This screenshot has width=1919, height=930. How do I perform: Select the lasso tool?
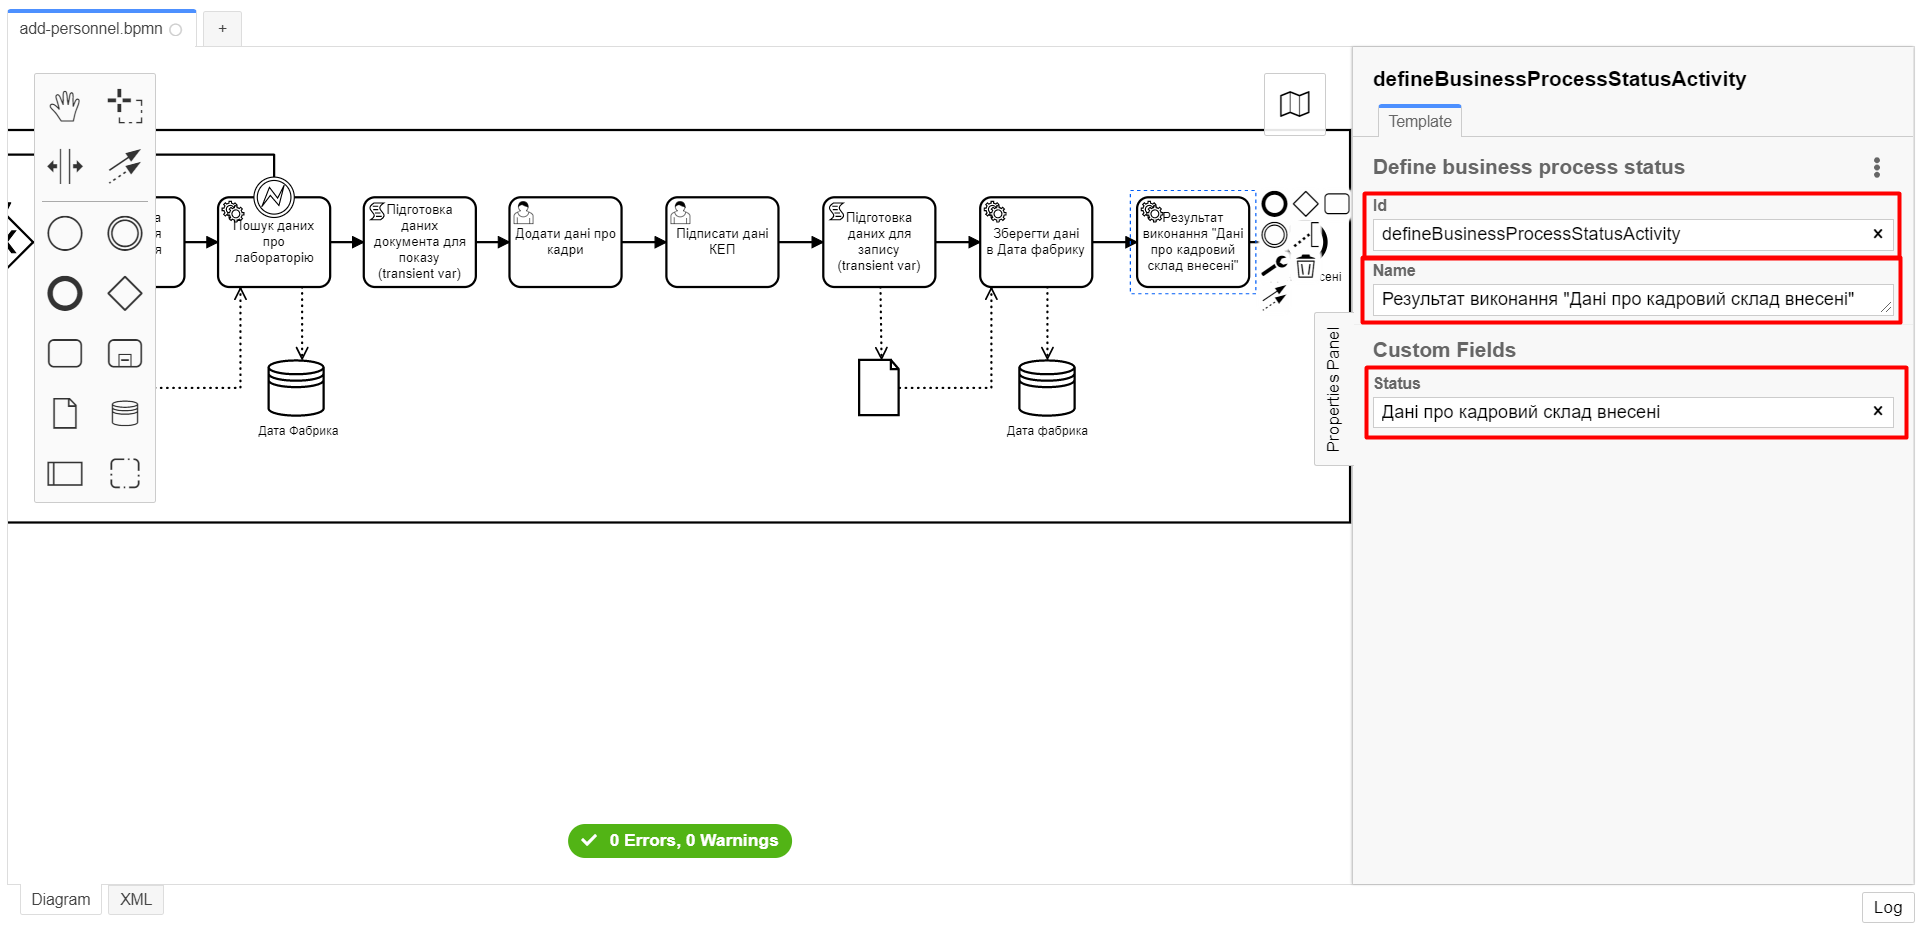pyautogui.click(x=125, y=106)
